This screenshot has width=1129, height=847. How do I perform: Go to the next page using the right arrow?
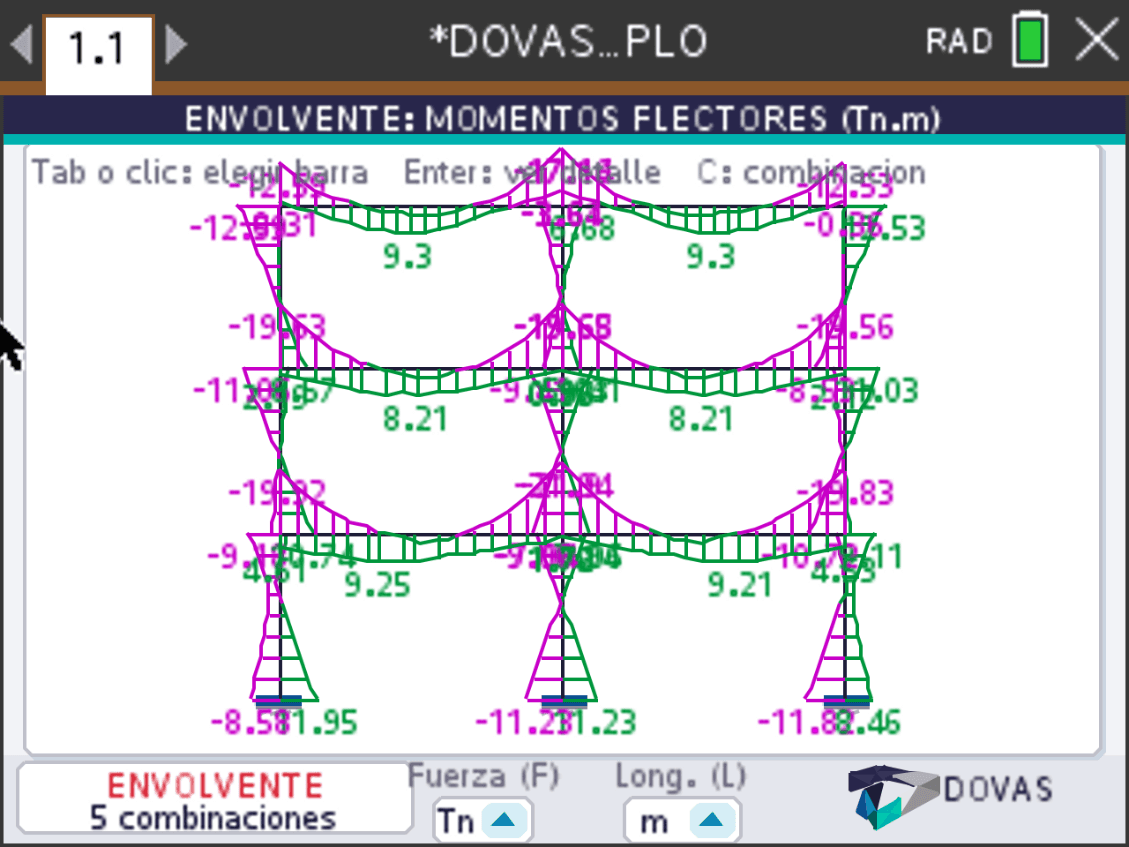click(176, 45)
